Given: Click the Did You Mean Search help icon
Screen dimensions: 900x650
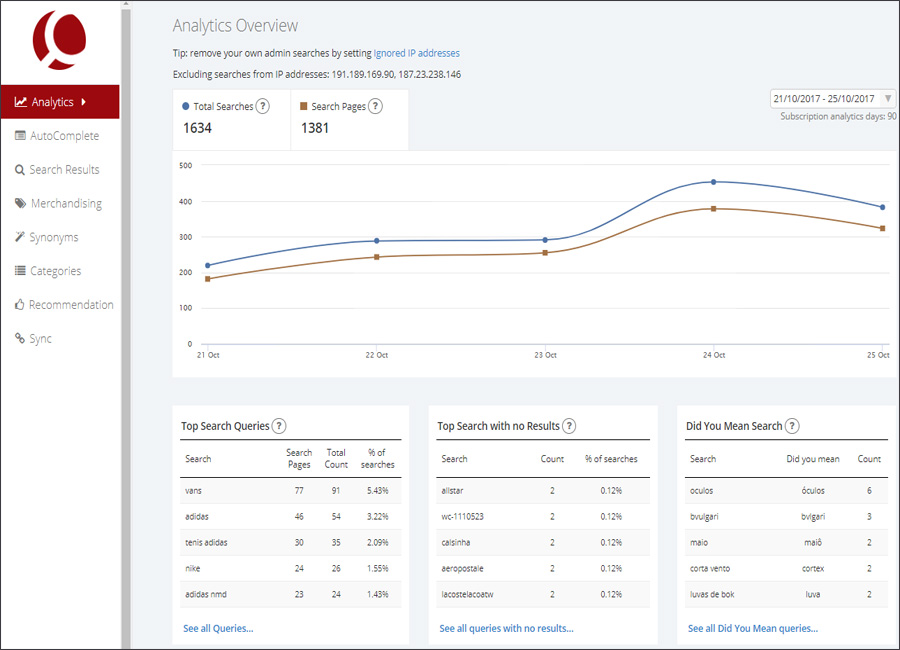Looking at the screenshot, I should point(792,426).
